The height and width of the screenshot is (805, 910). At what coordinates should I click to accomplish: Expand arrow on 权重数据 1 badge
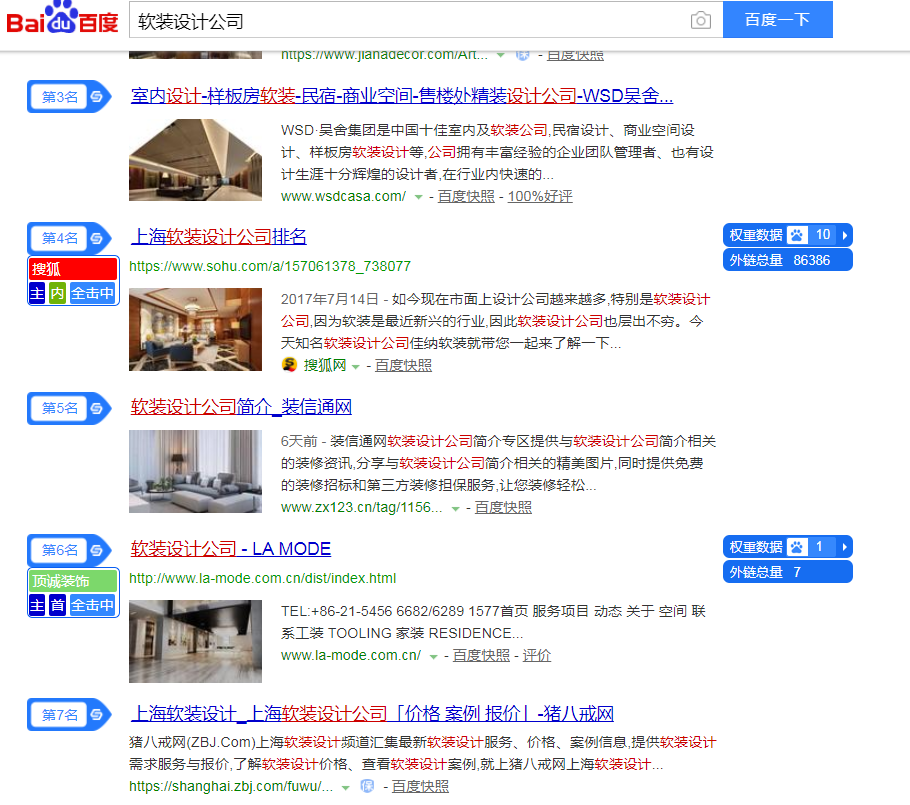pyautogui.click(x=845, y=547)
